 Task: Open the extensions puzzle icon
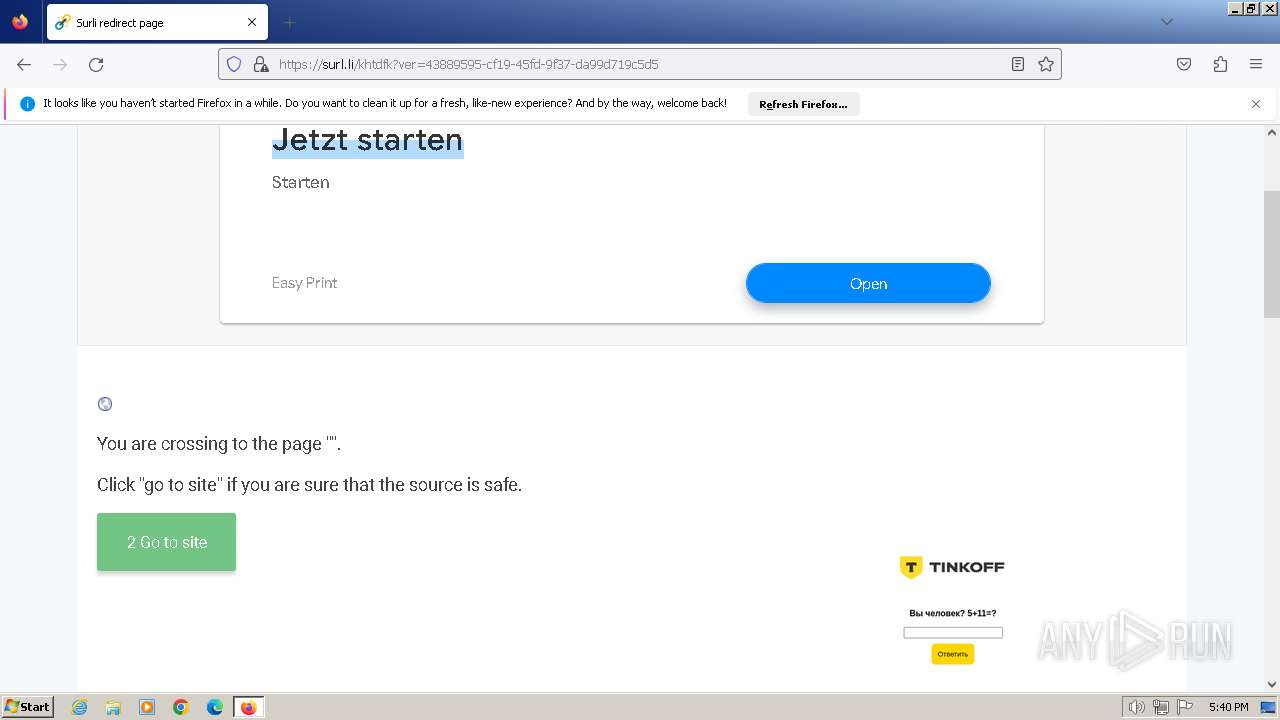[x=1220, y=64]
